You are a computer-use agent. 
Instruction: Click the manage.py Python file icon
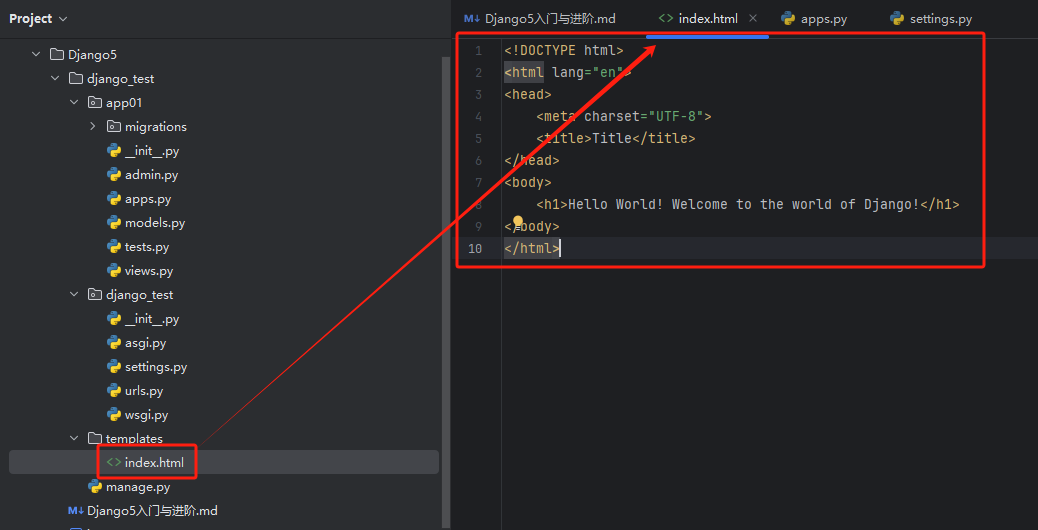point(95,487)
